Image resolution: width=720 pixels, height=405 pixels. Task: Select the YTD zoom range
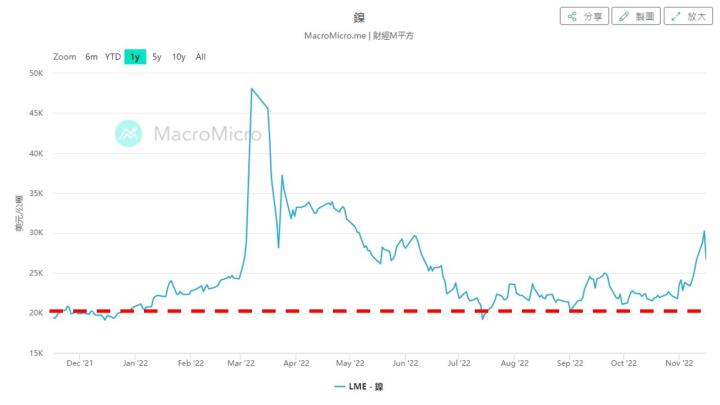(x=113, y=57)
